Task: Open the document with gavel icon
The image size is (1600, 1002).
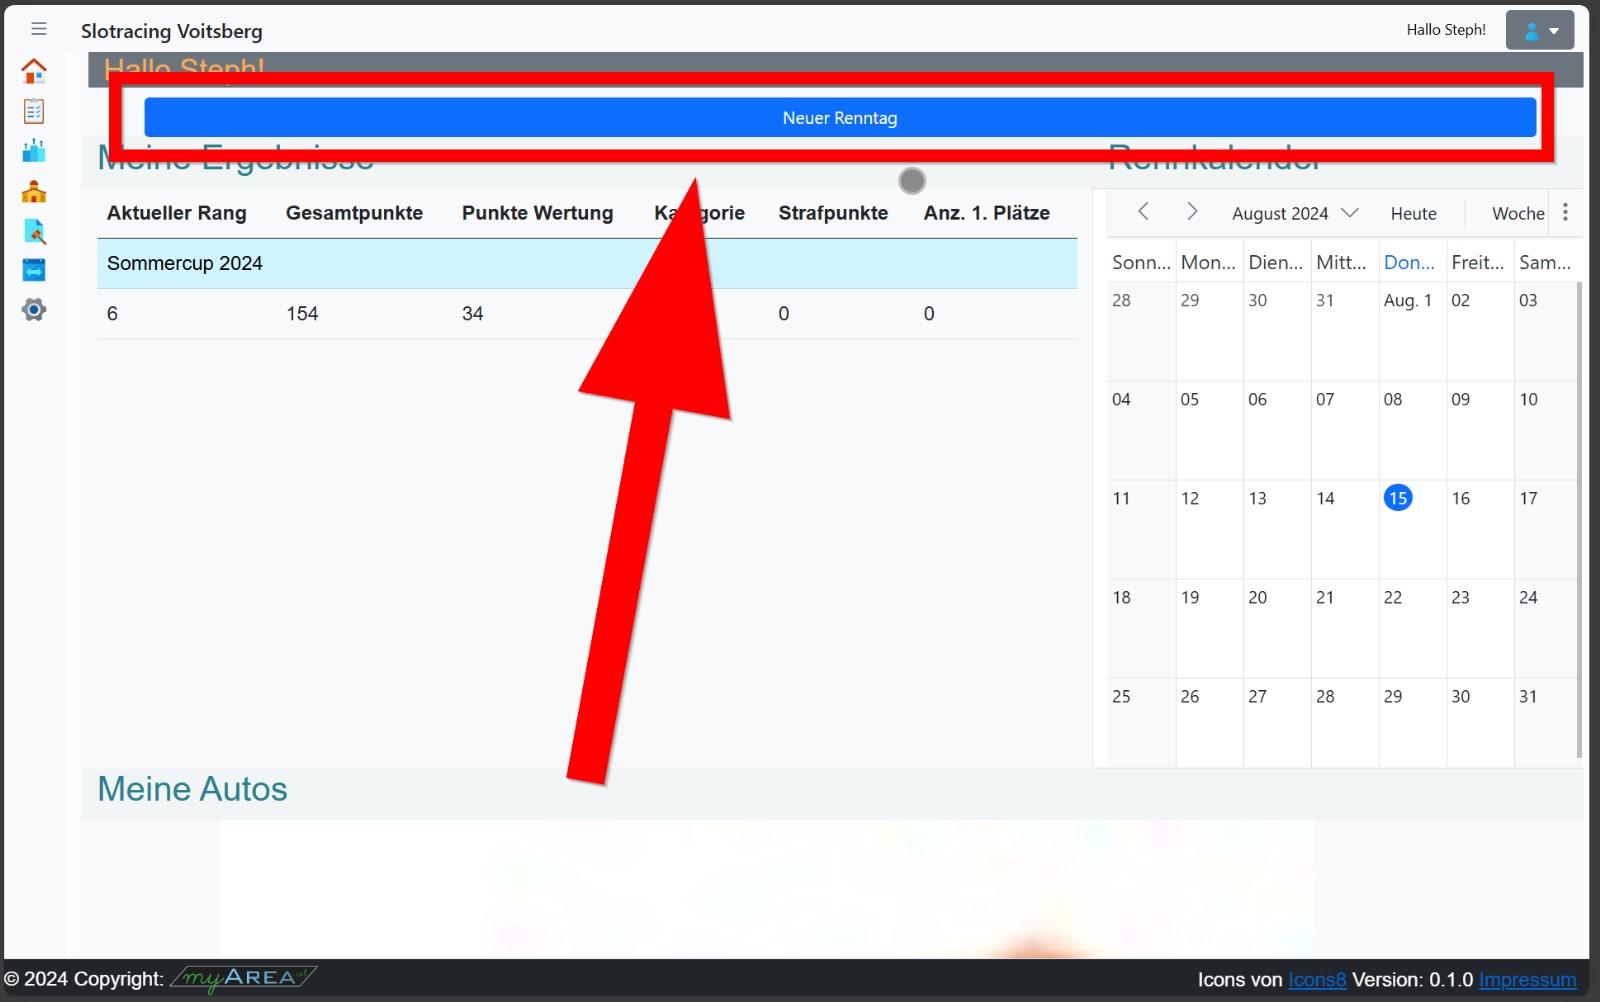Action: pyautogui.click(x=34, y=232)
